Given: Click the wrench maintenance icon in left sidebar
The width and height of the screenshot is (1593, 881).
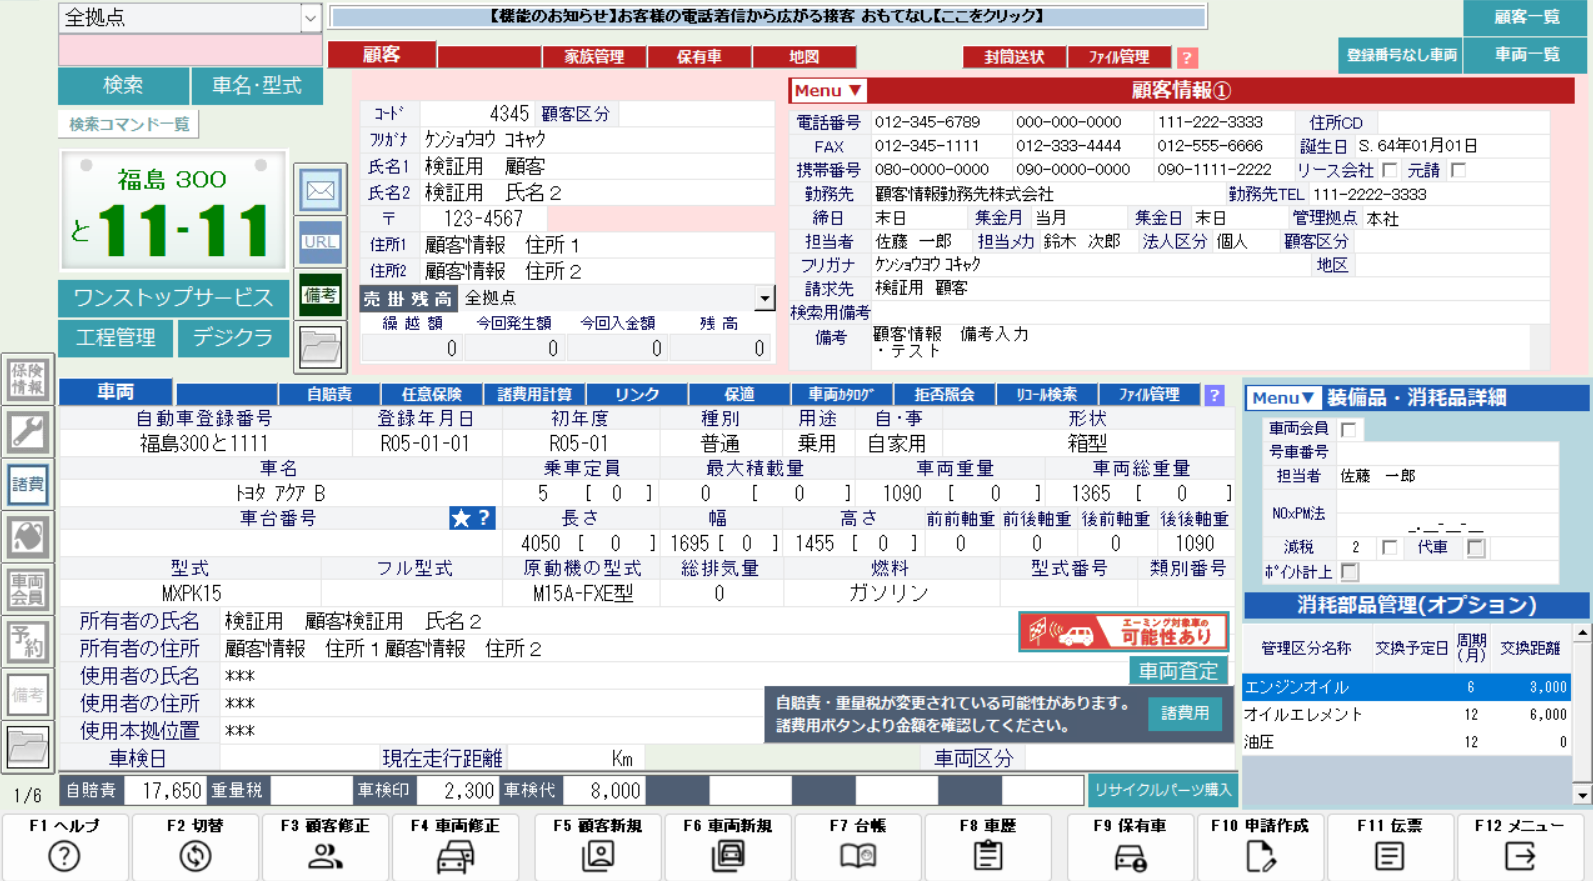Looking at the screenshot, I should click(x=27, y=432).
